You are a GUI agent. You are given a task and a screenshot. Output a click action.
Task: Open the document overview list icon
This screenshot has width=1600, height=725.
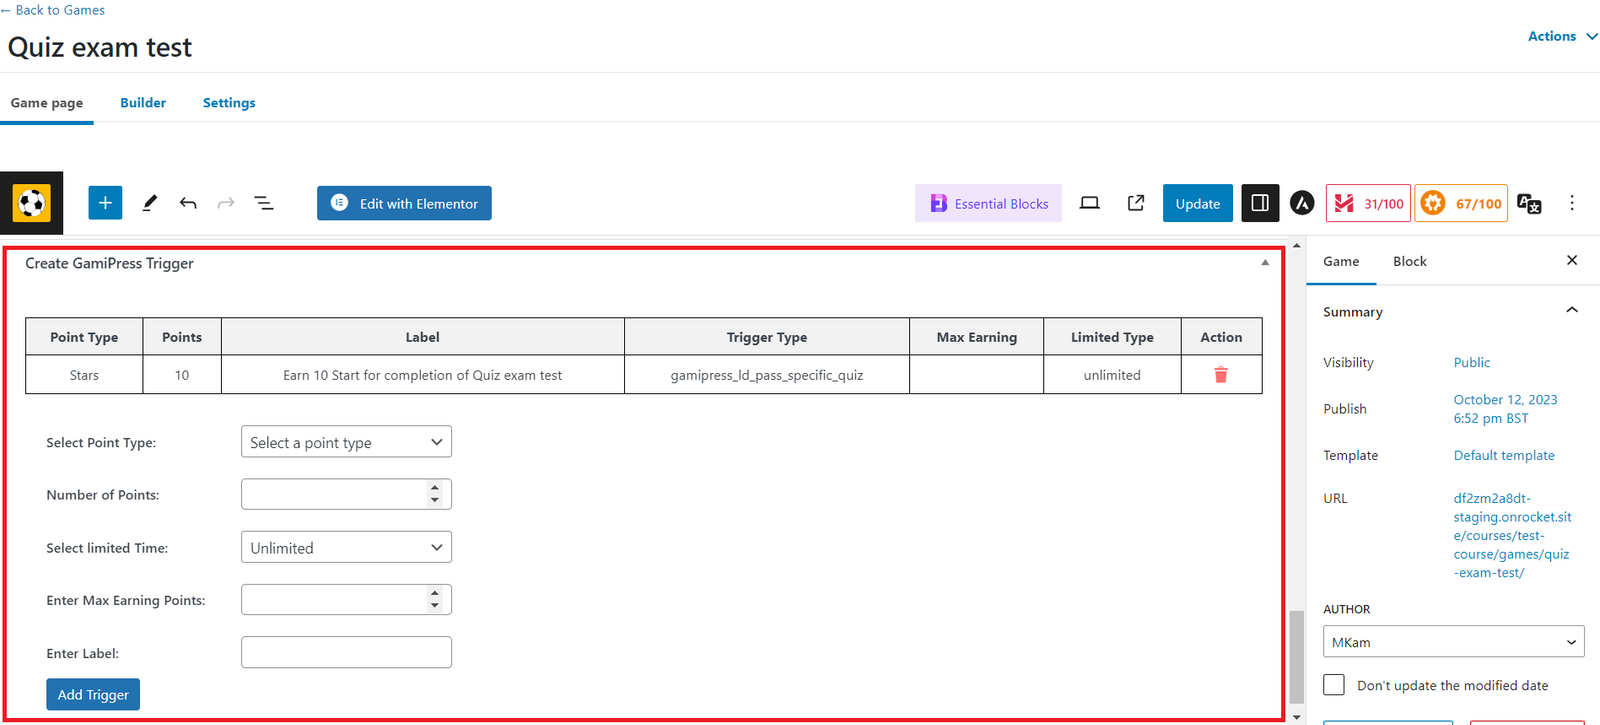click(264, 203)
